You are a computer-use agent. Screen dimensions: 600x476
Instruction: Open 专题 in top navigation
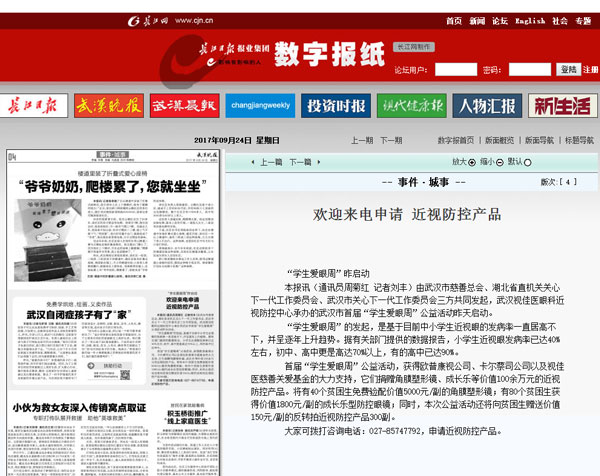[583, 21]
